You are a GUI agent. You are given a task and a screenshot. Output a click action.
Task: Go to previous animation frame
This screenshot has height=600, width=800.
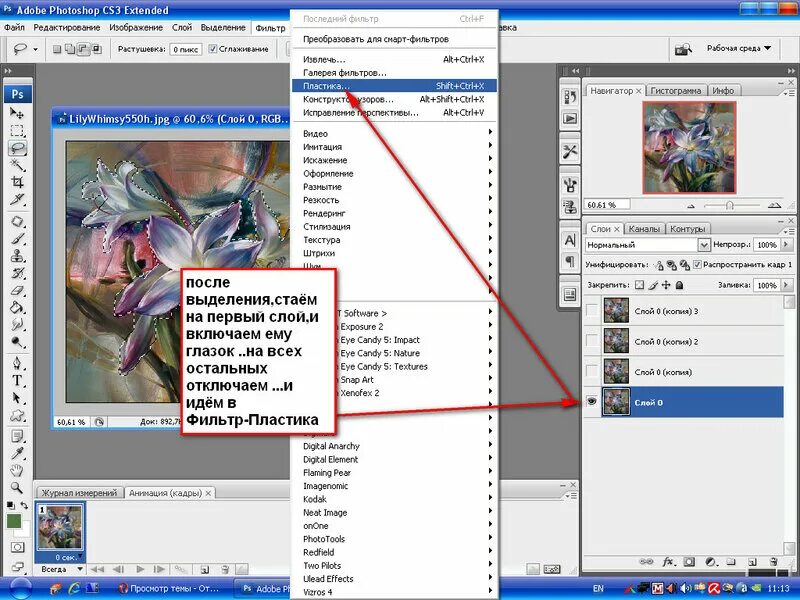point(118,569)
